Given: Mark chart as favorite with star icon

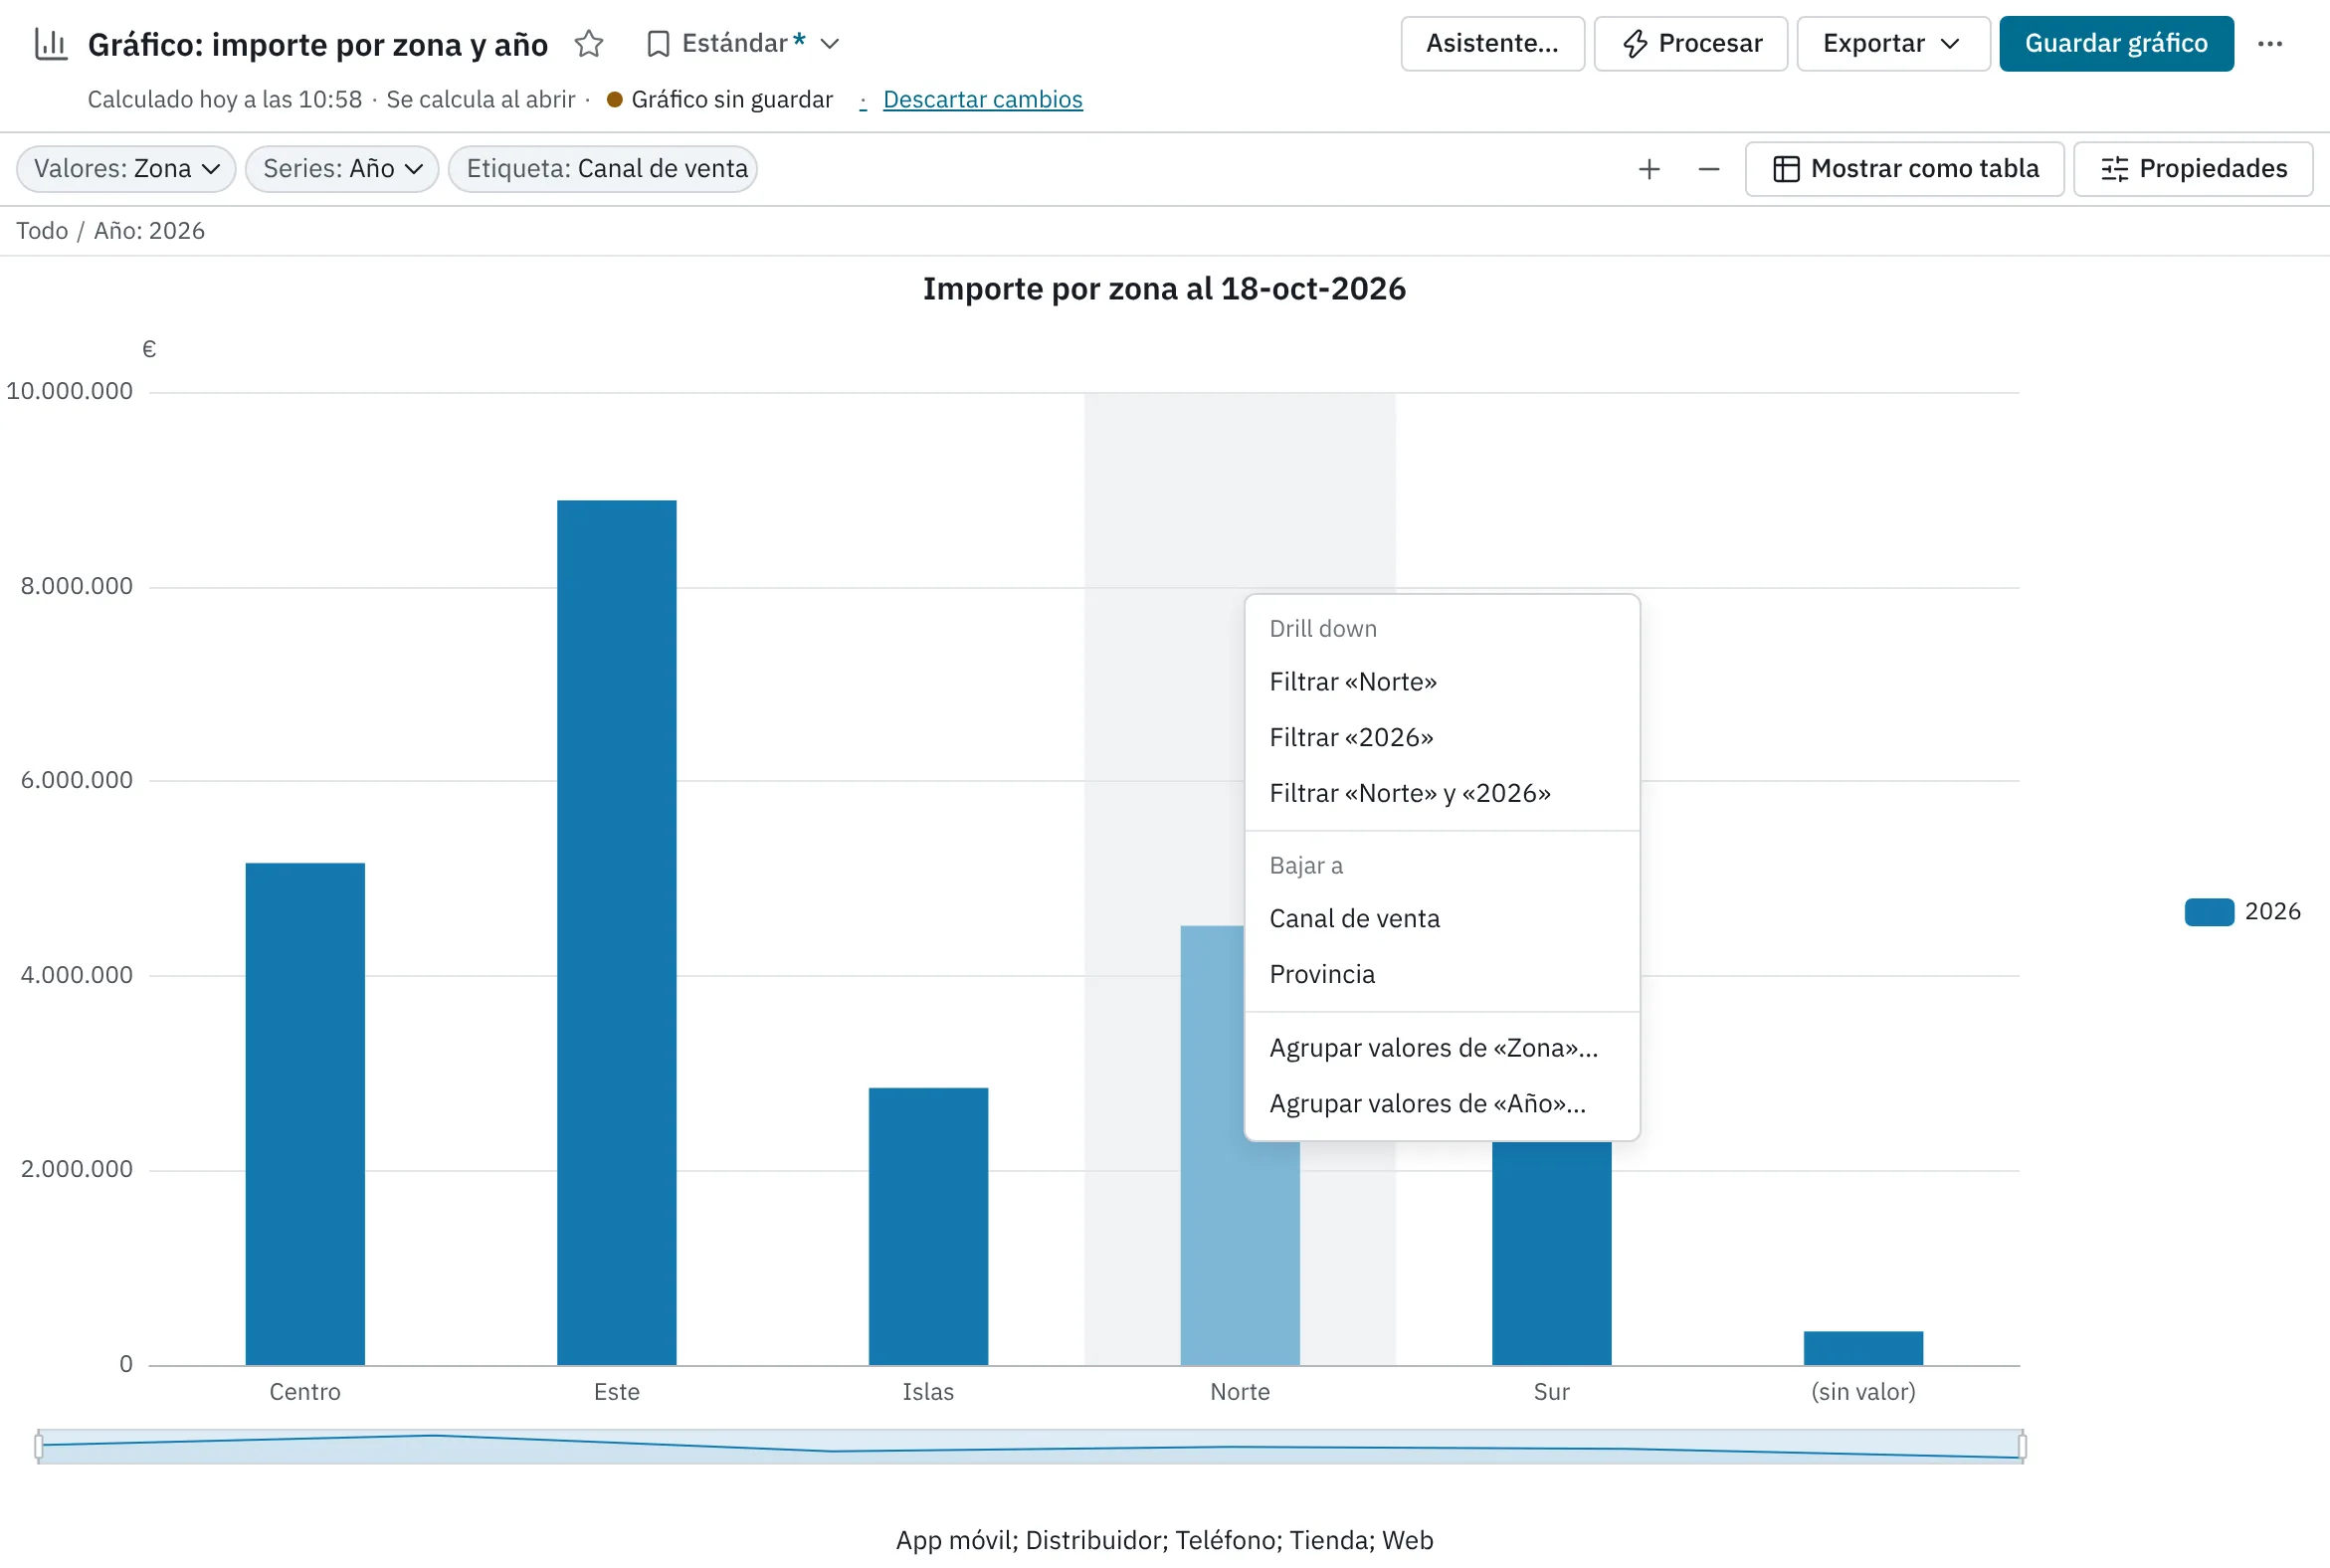Looking at the screenshot, I should pyautogui.click(x=589, y=44).
